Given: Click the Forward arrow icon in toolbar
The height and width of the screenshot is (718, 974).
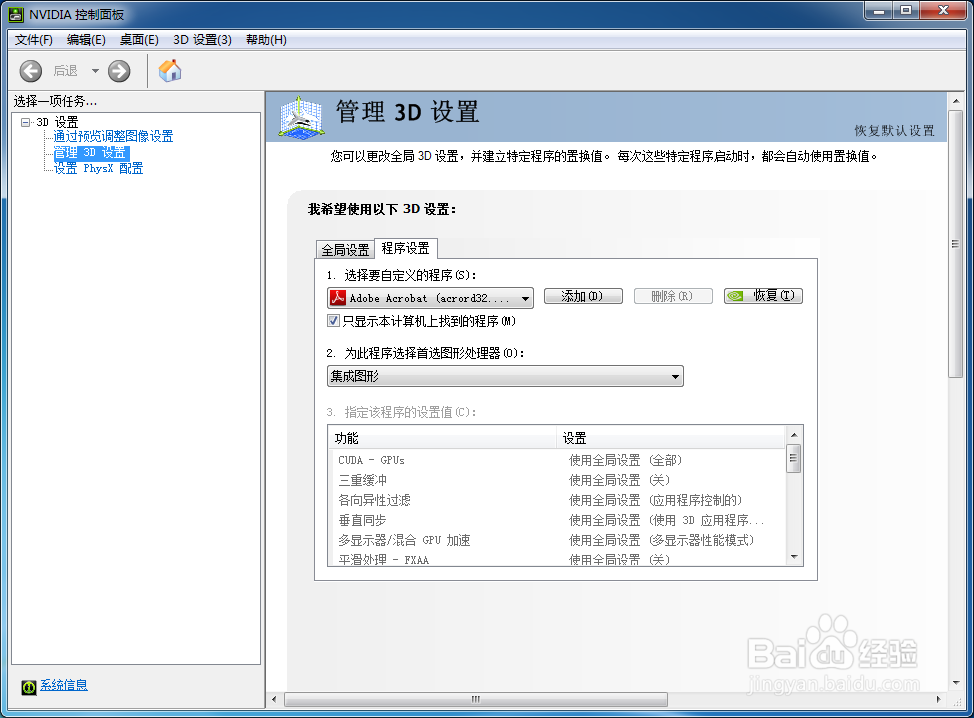Looking at the screenshot, I should 119,71.
